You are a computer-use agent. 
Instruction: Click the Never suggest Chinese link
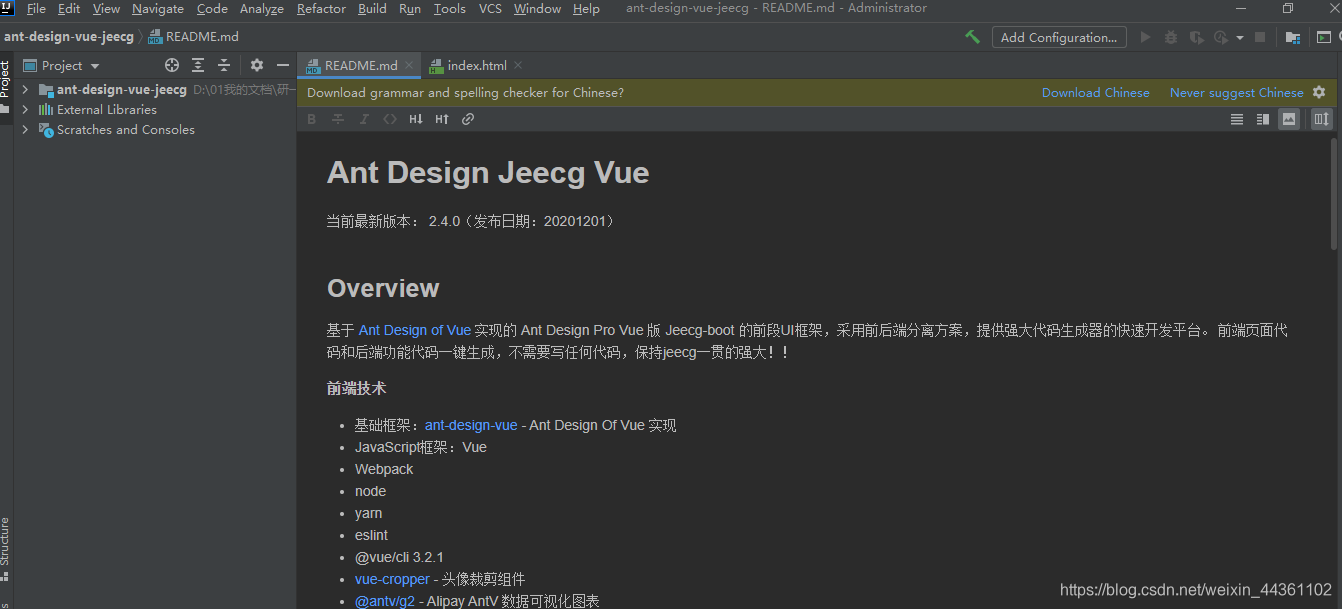(1237, 92)
